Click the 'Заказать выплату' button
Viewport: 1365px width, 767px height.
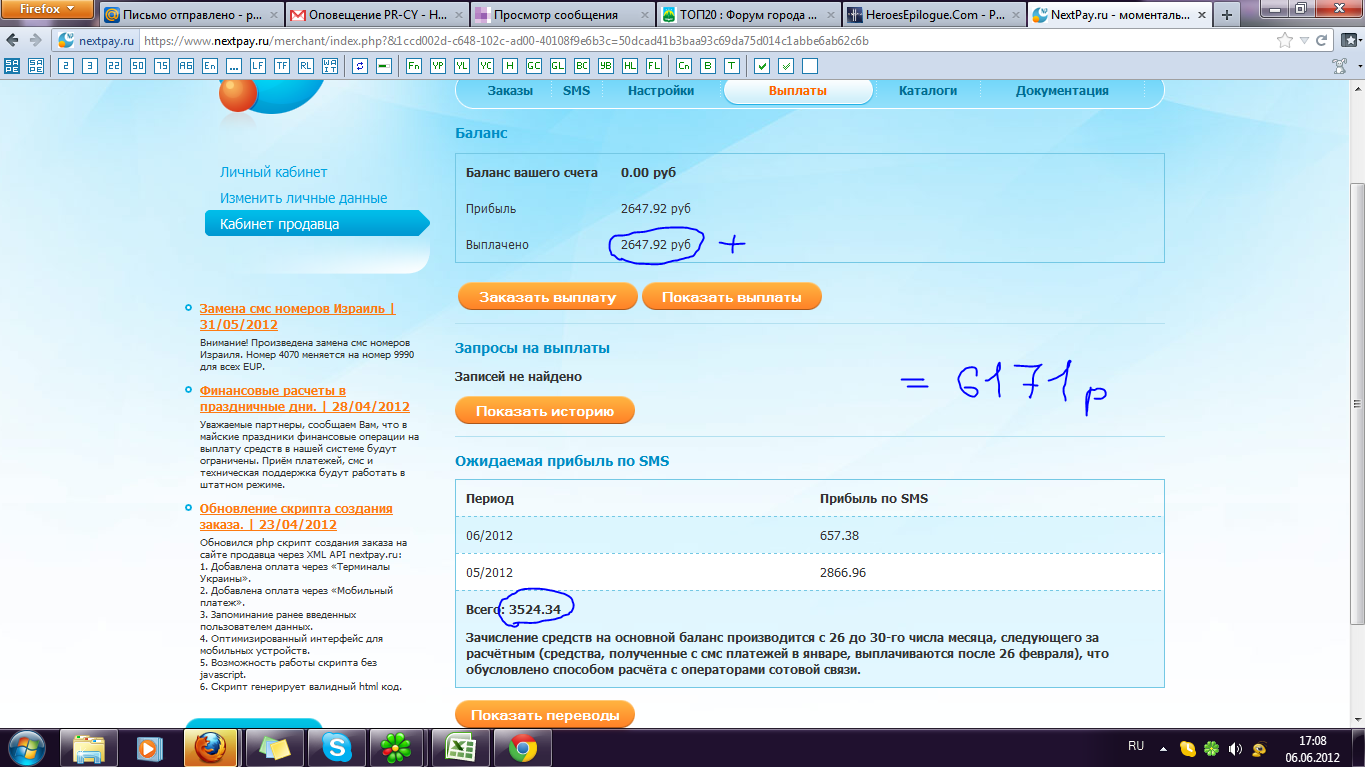pyautogui.click(x=546, y=297)
